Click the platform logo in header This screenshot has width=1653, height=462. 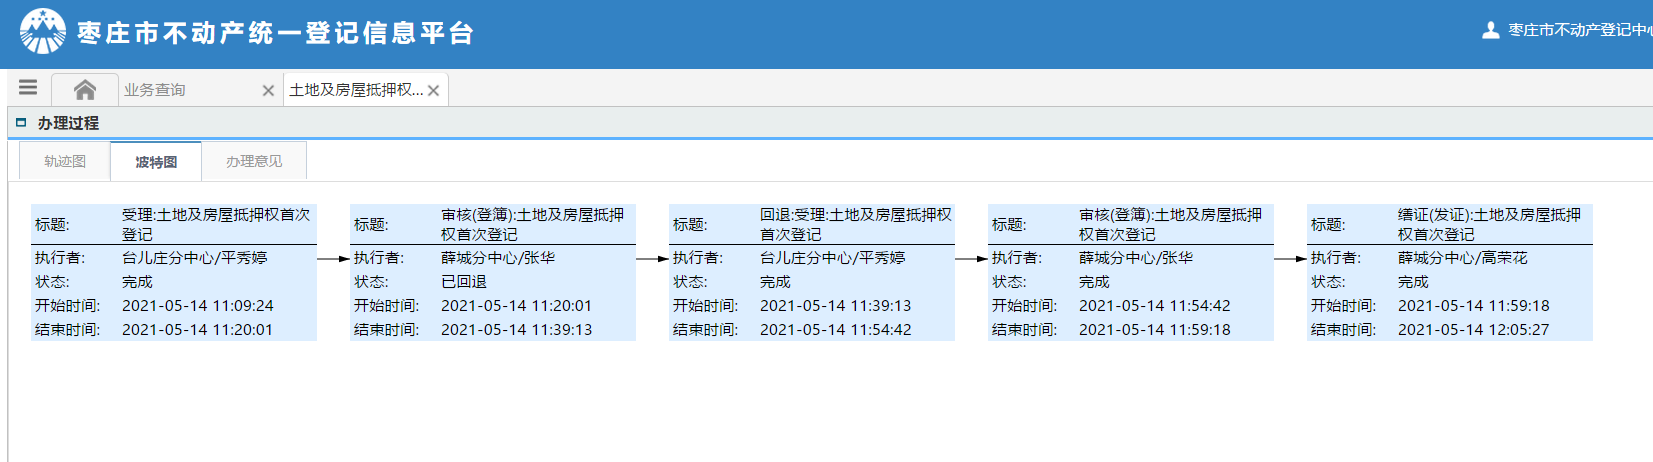[42, 32]
